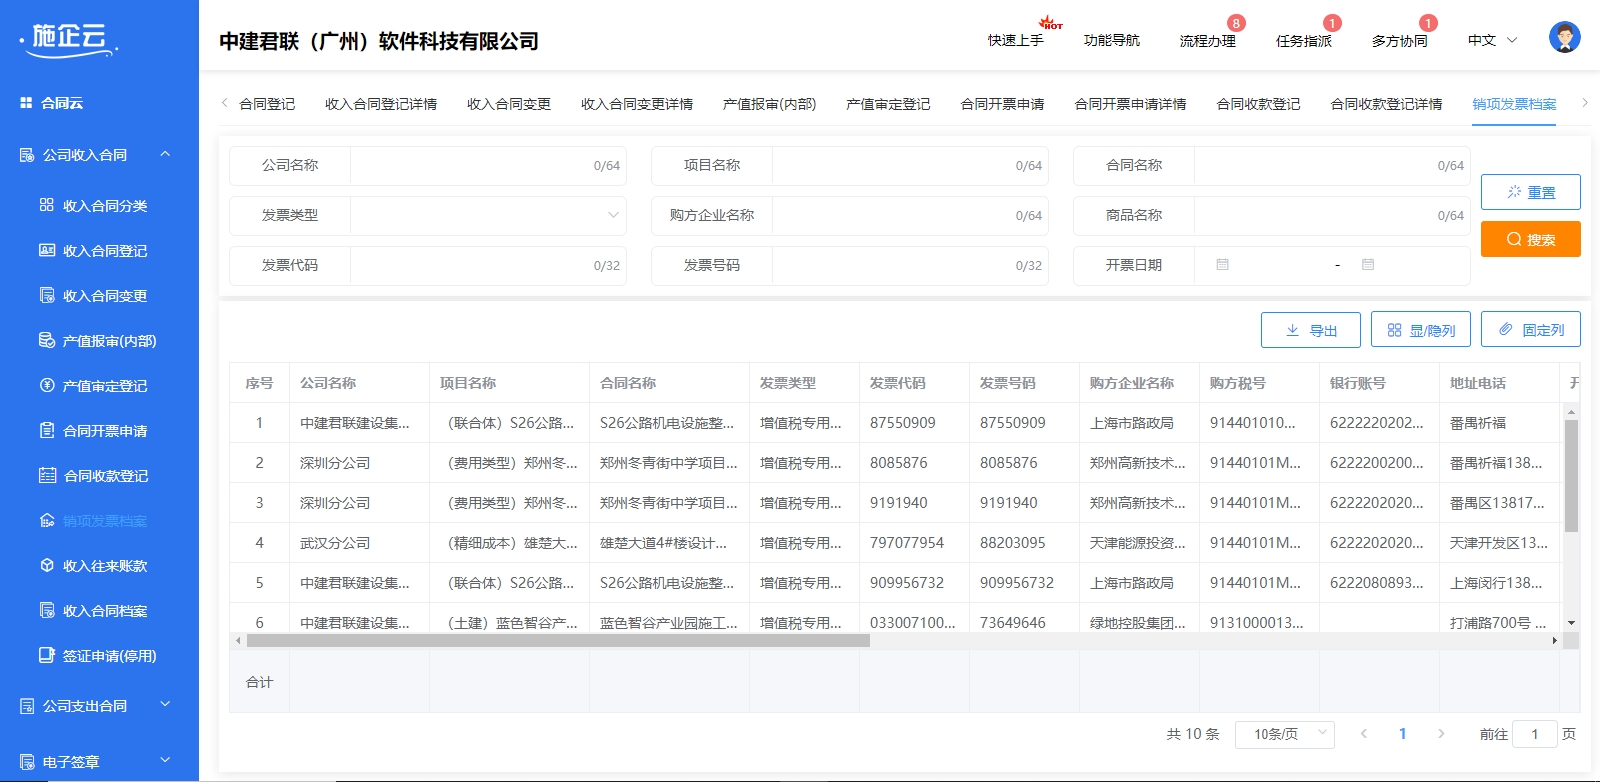Expand the 电子签章 menu group
Screen dimensions: 1600x782
pos(165,761)
